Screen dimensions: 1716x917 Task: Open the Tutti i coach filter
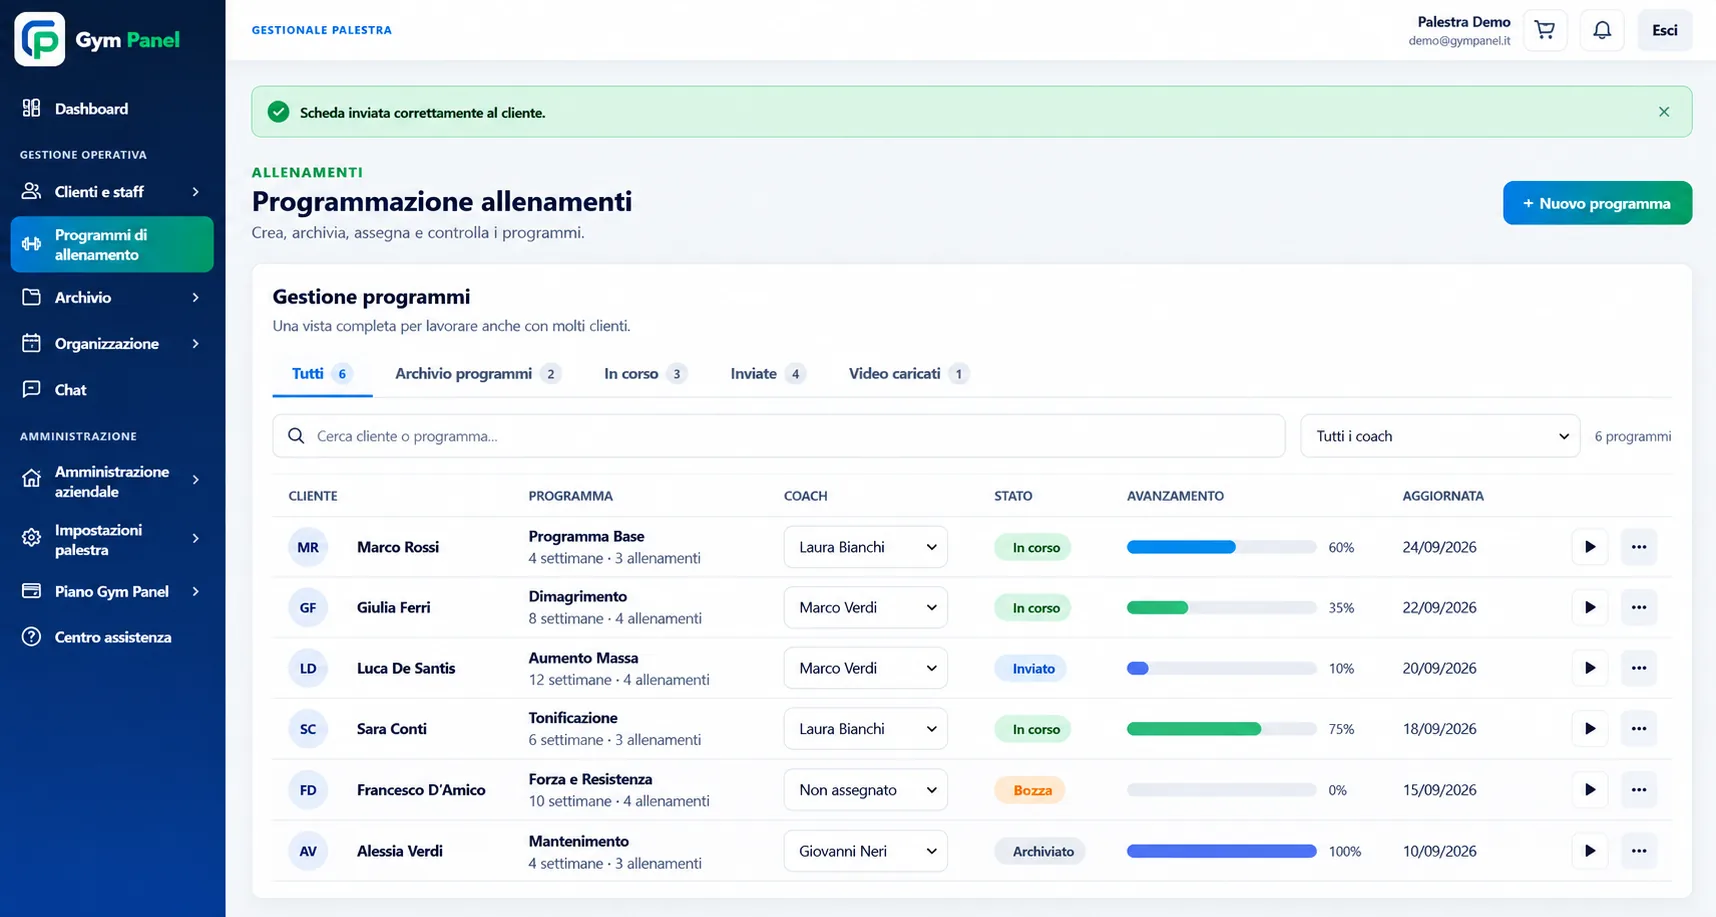[x=1440, y=436]
